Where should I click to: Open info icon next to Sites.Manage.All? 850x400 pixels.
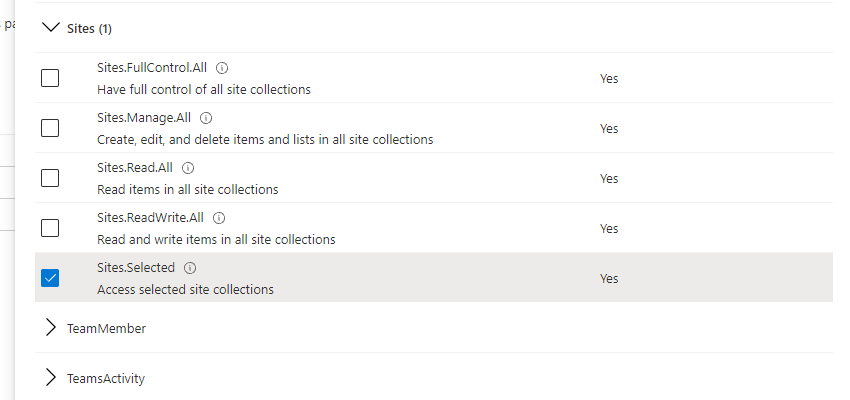click(206, 118)
